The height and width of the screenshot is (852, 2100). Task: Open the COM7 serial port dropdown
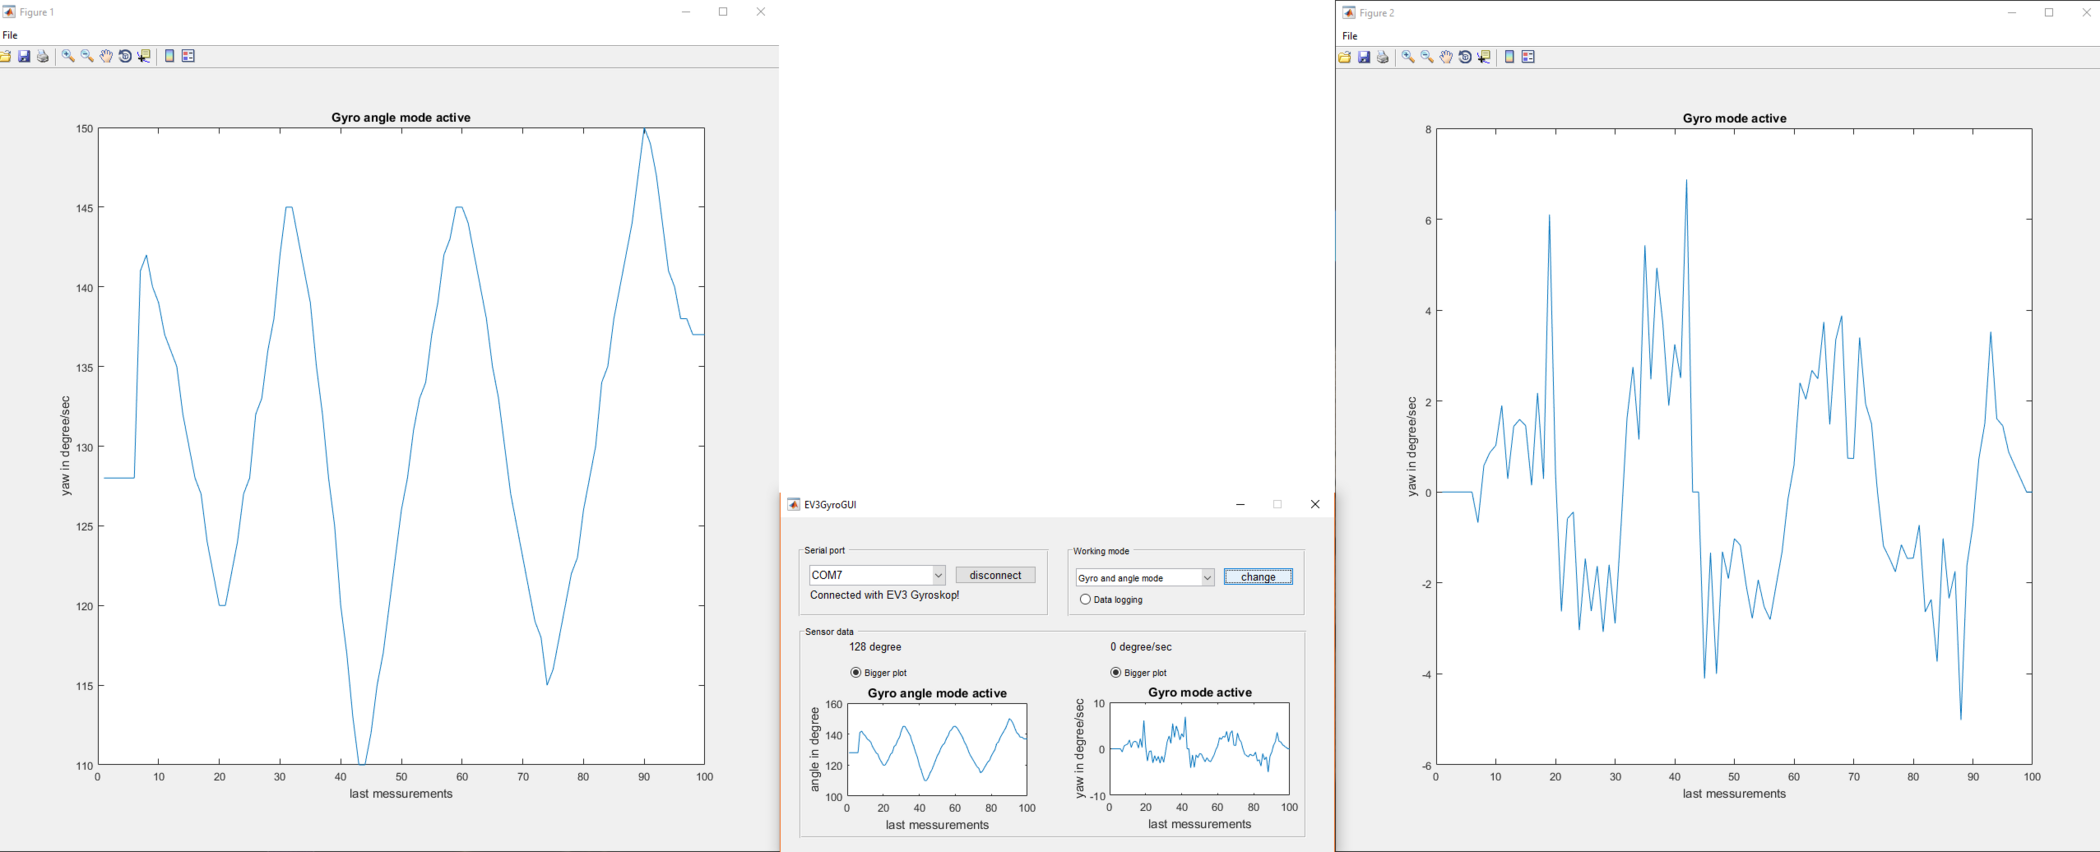tap(938, 575)
